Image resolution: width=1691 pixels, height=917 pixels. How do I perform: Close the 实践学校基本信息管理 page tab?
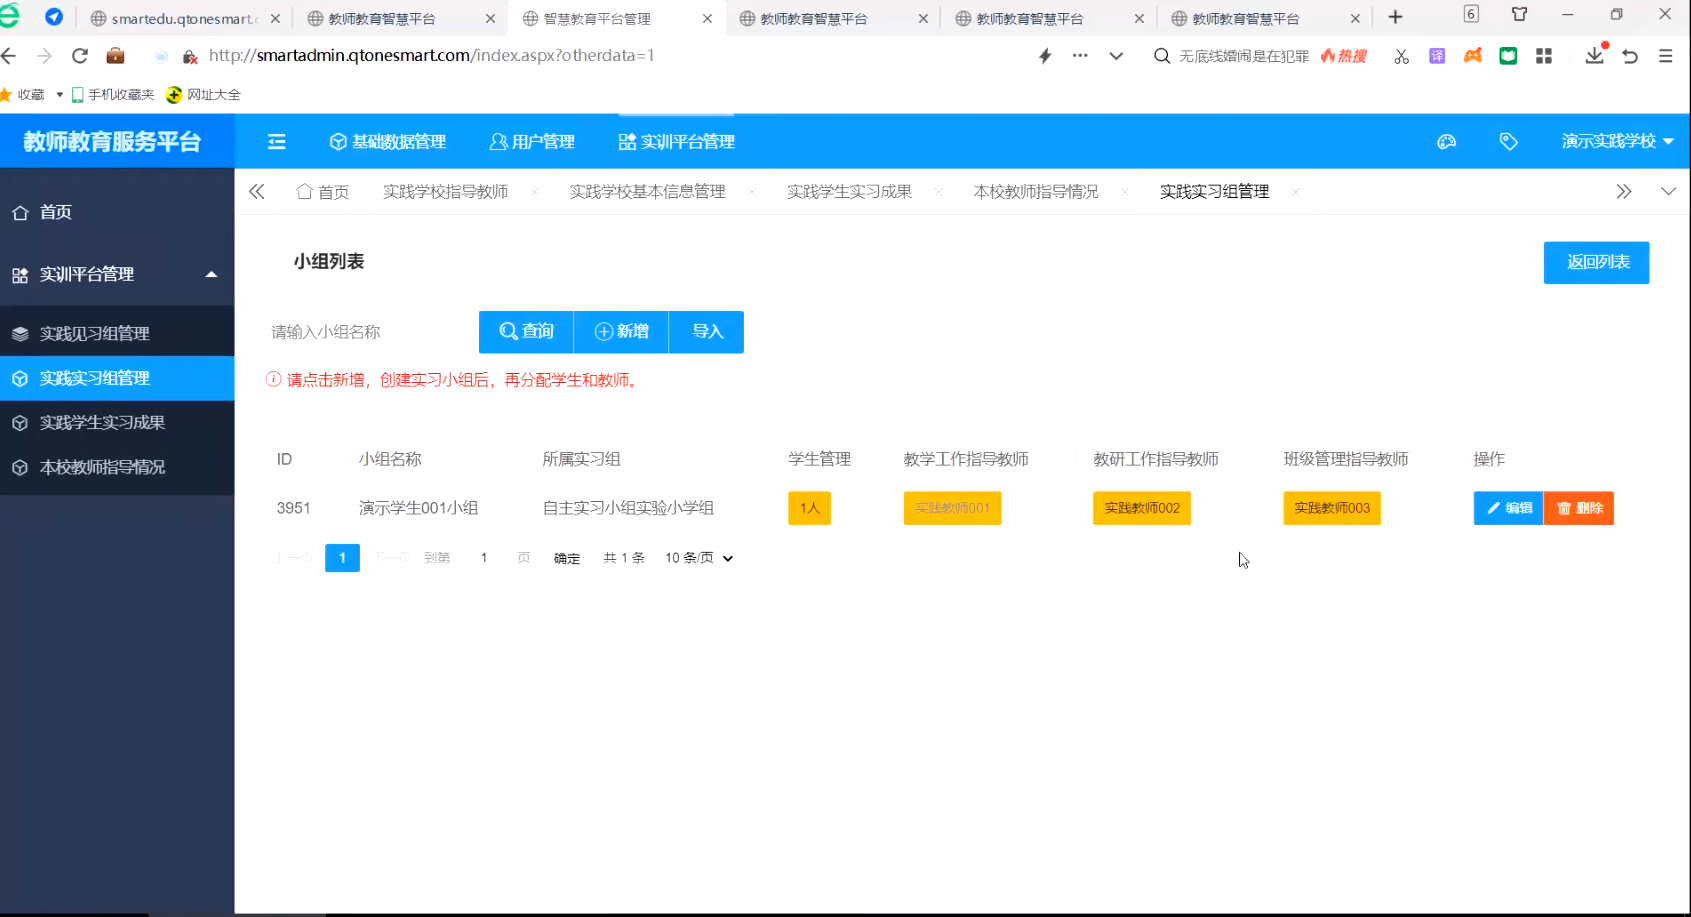coord(752,192)
